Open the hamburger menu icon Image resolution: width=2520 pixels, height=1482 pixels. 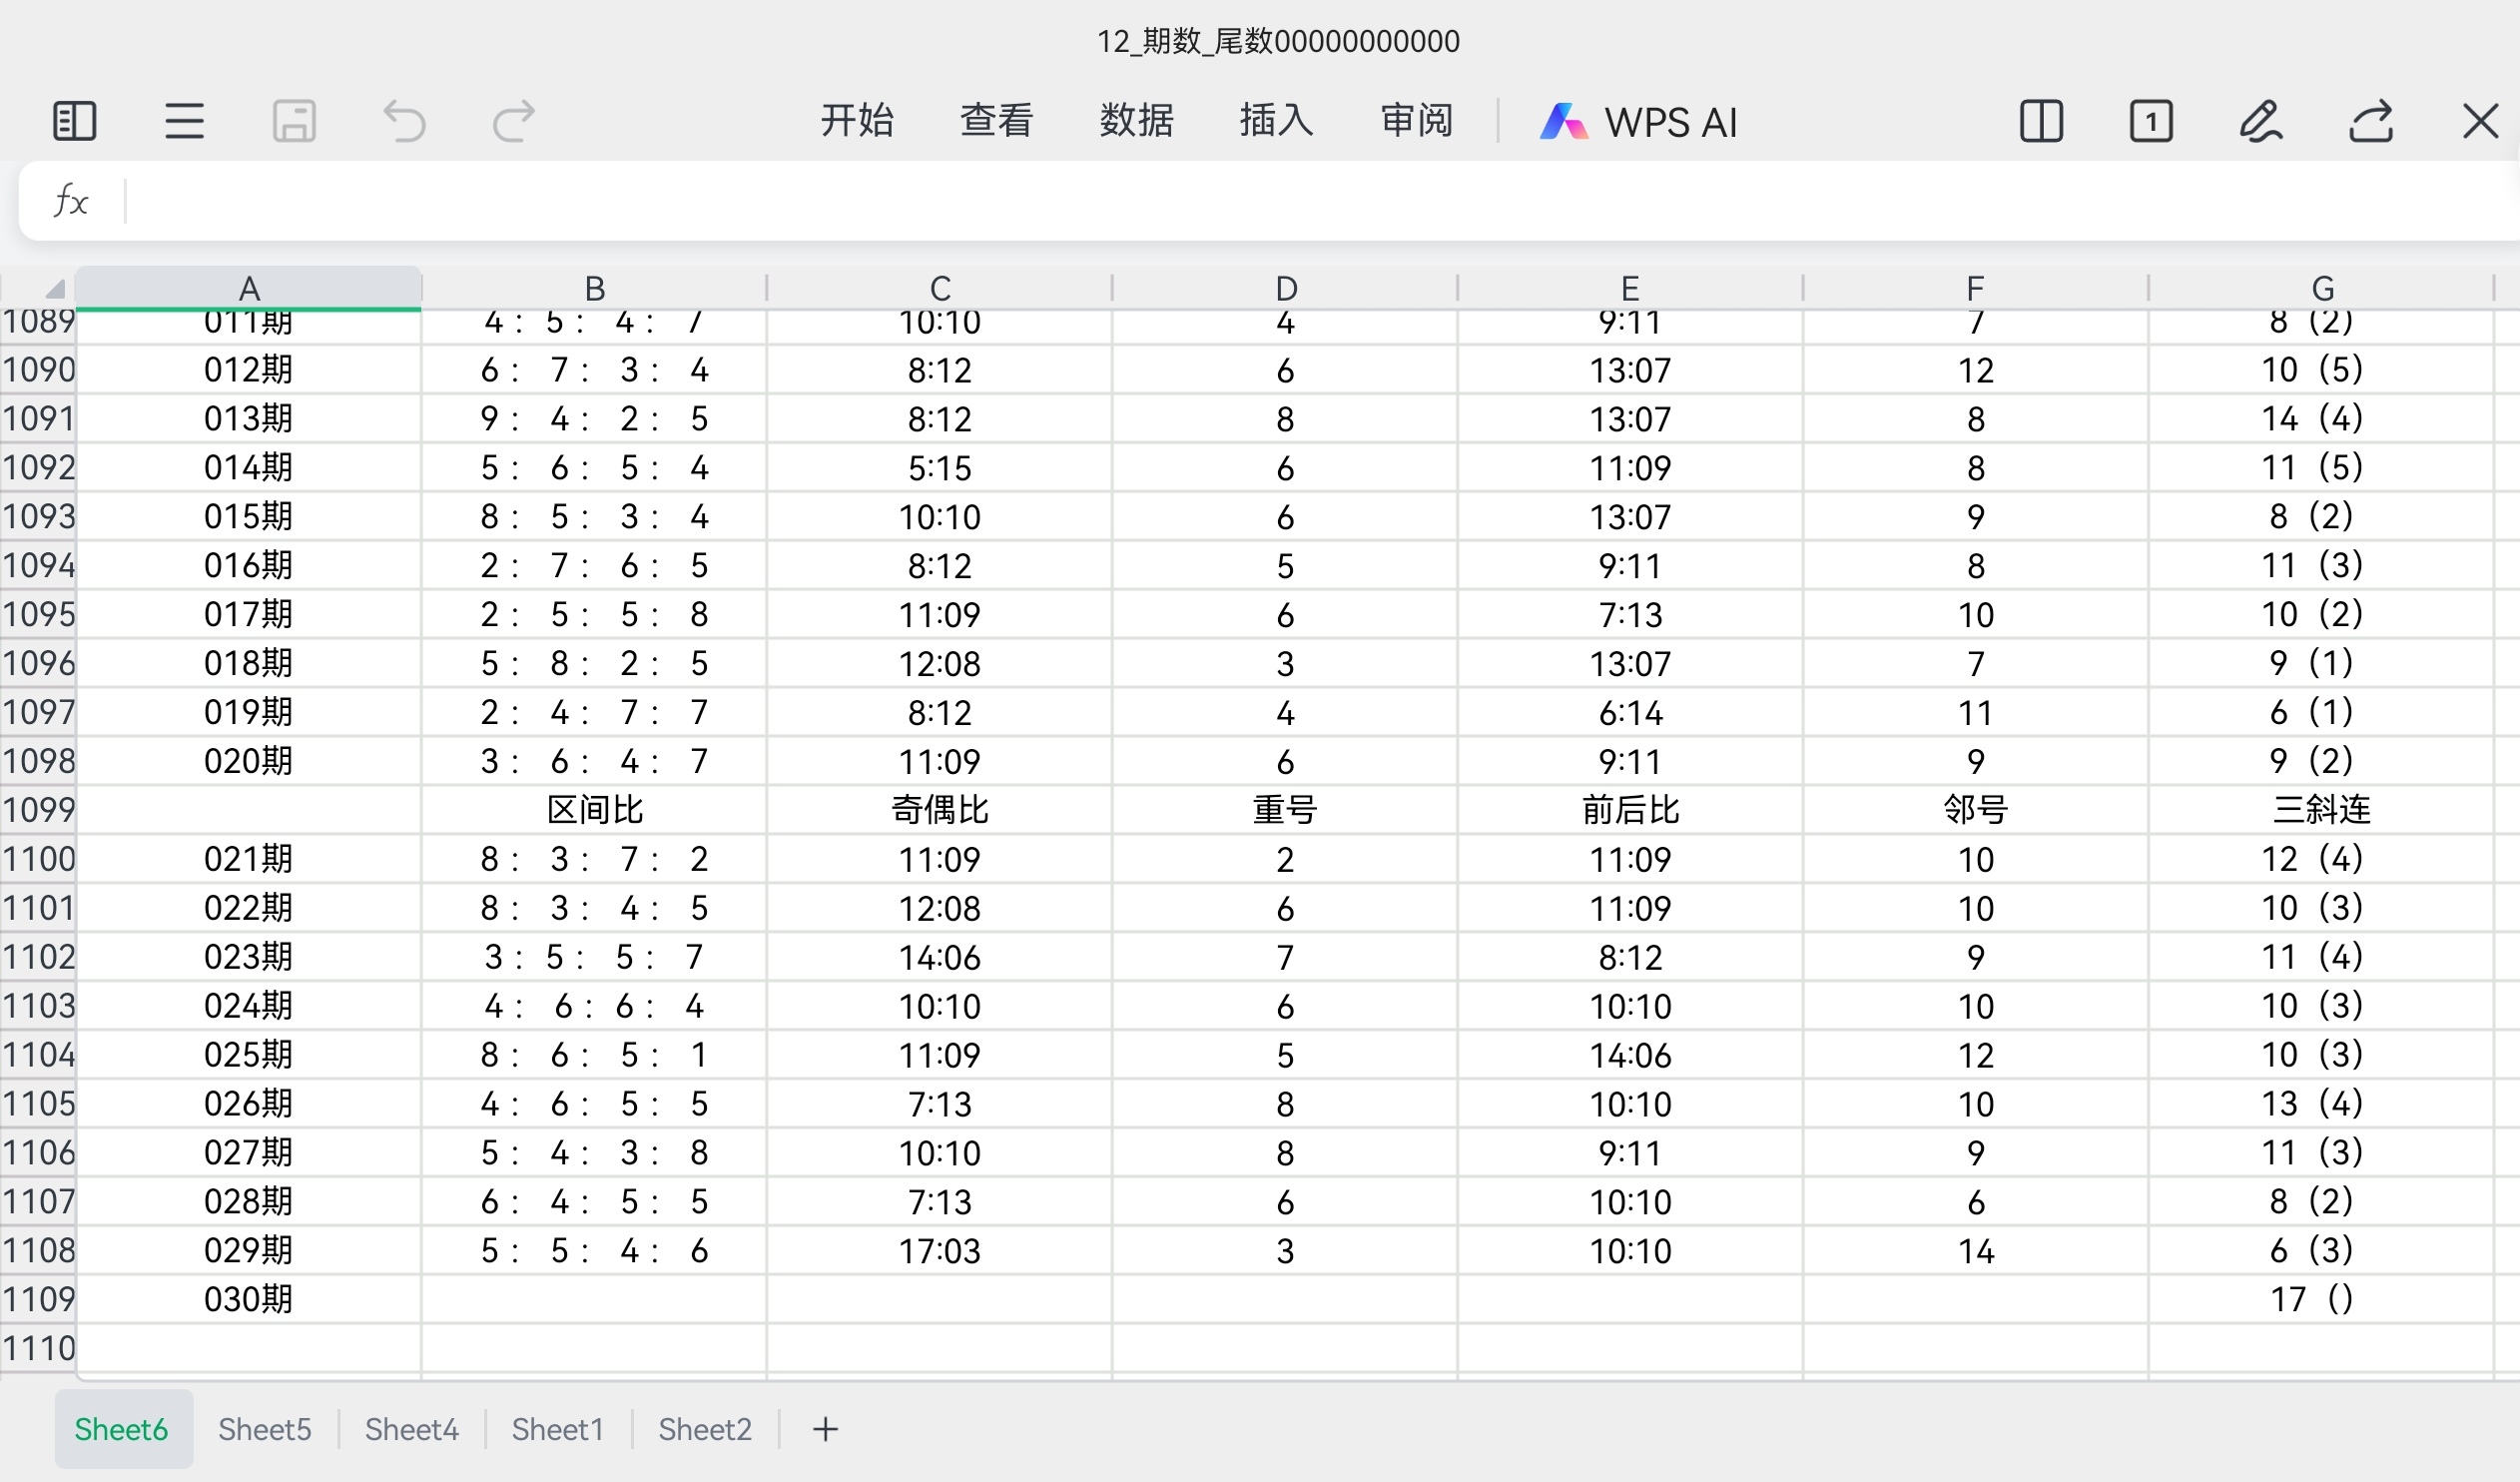click(184, 121)
